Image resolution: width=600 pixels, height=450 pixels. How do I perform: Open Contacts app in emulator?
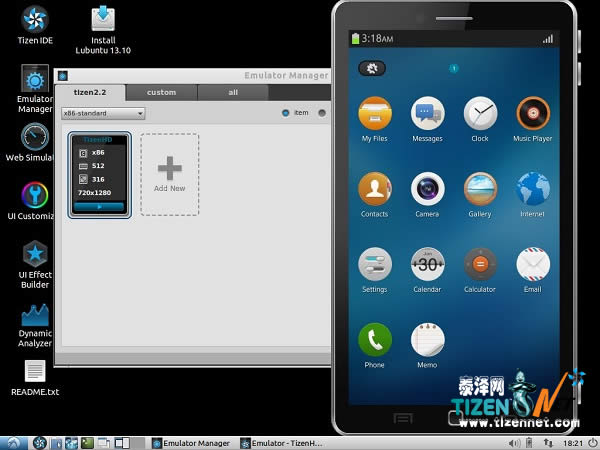pyautogui.click(x=375, y=195)
